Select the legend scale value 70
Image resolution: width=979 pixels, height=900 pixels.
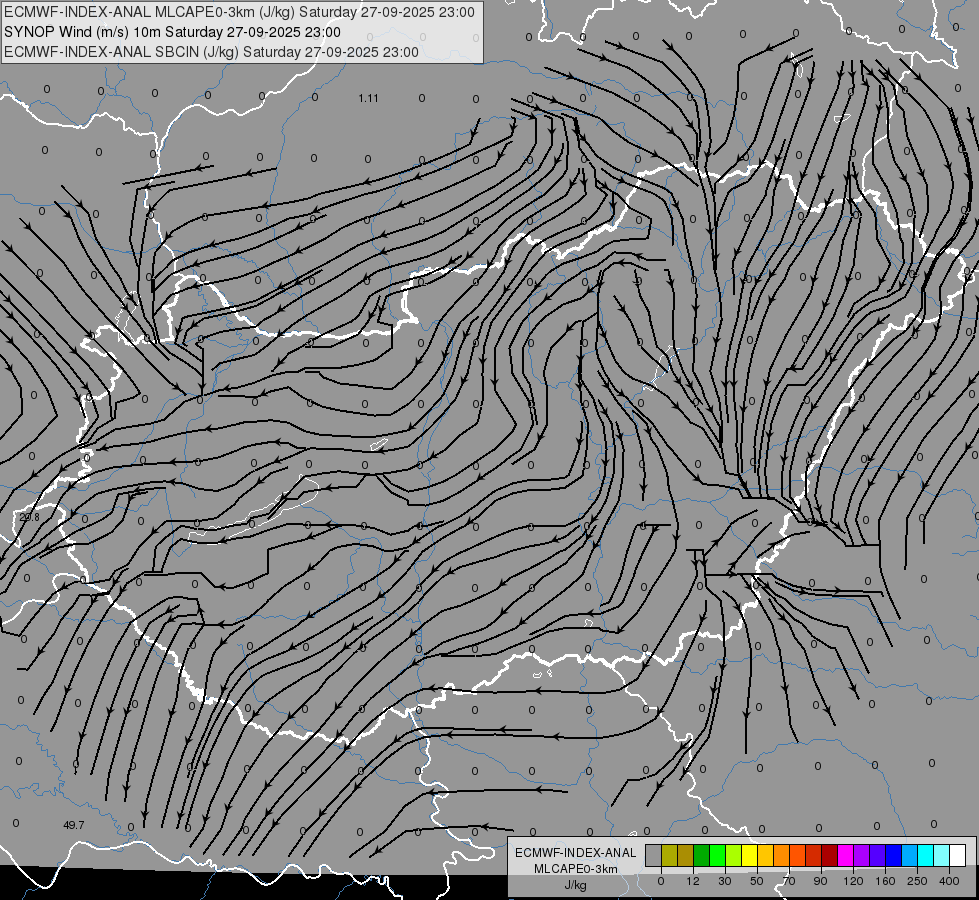pyautogui.click(x=789, y=881)
